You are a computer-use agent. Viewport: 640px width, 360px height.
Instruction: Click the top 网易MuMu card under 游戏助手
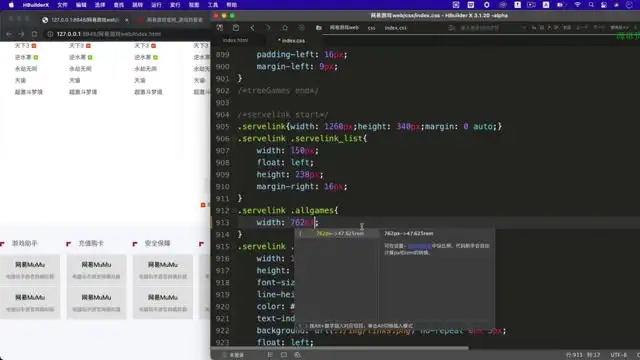tap(30, 269)
